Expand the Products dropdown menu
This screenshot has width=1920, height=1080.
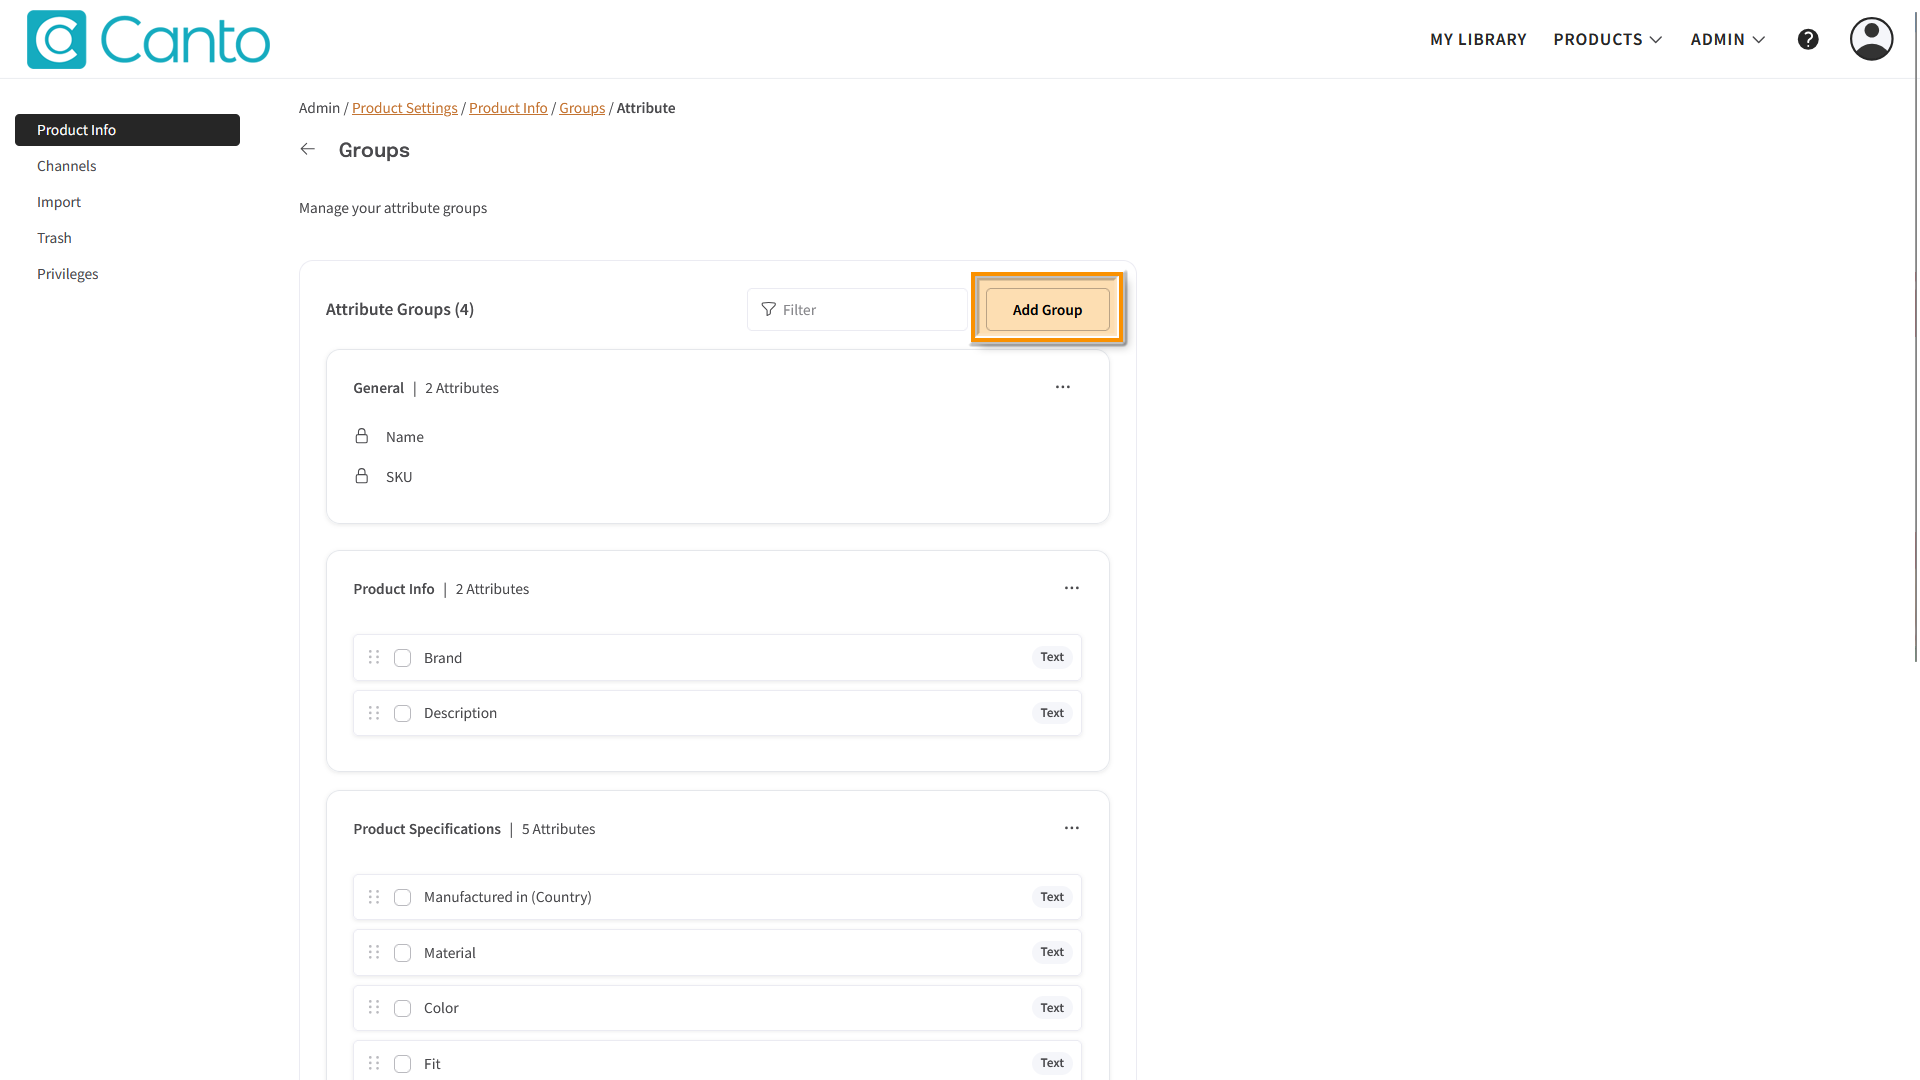click(1608, 39)
